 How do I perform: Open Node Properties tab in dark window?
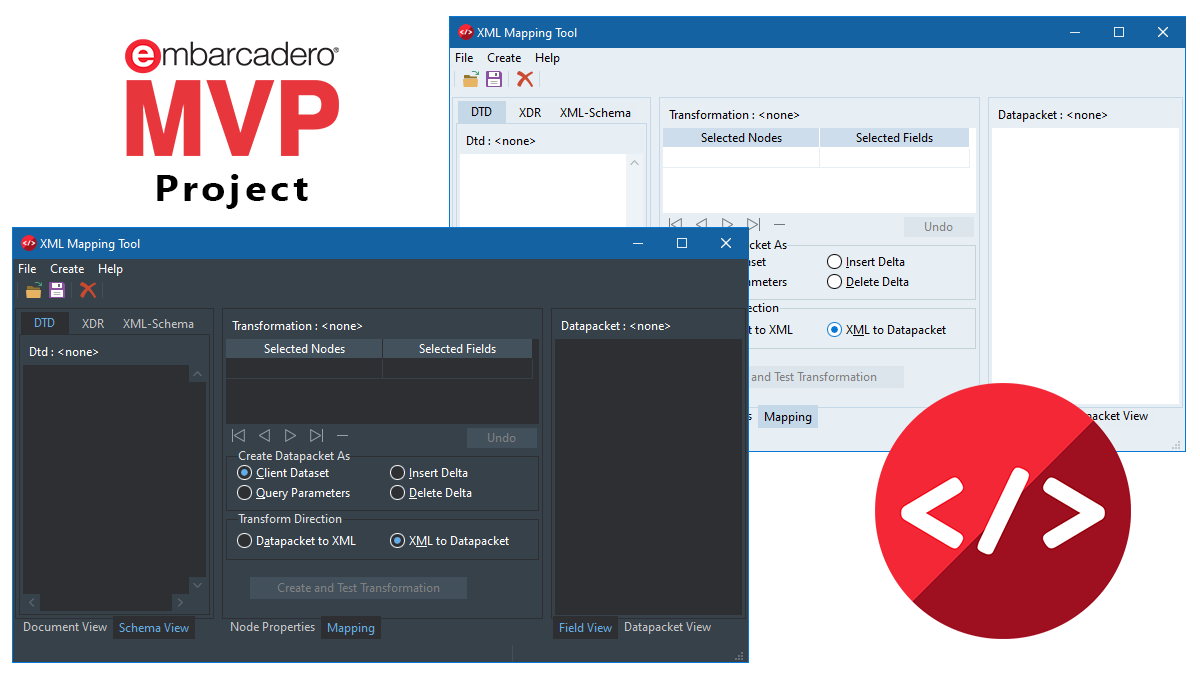tap(272, 627)
